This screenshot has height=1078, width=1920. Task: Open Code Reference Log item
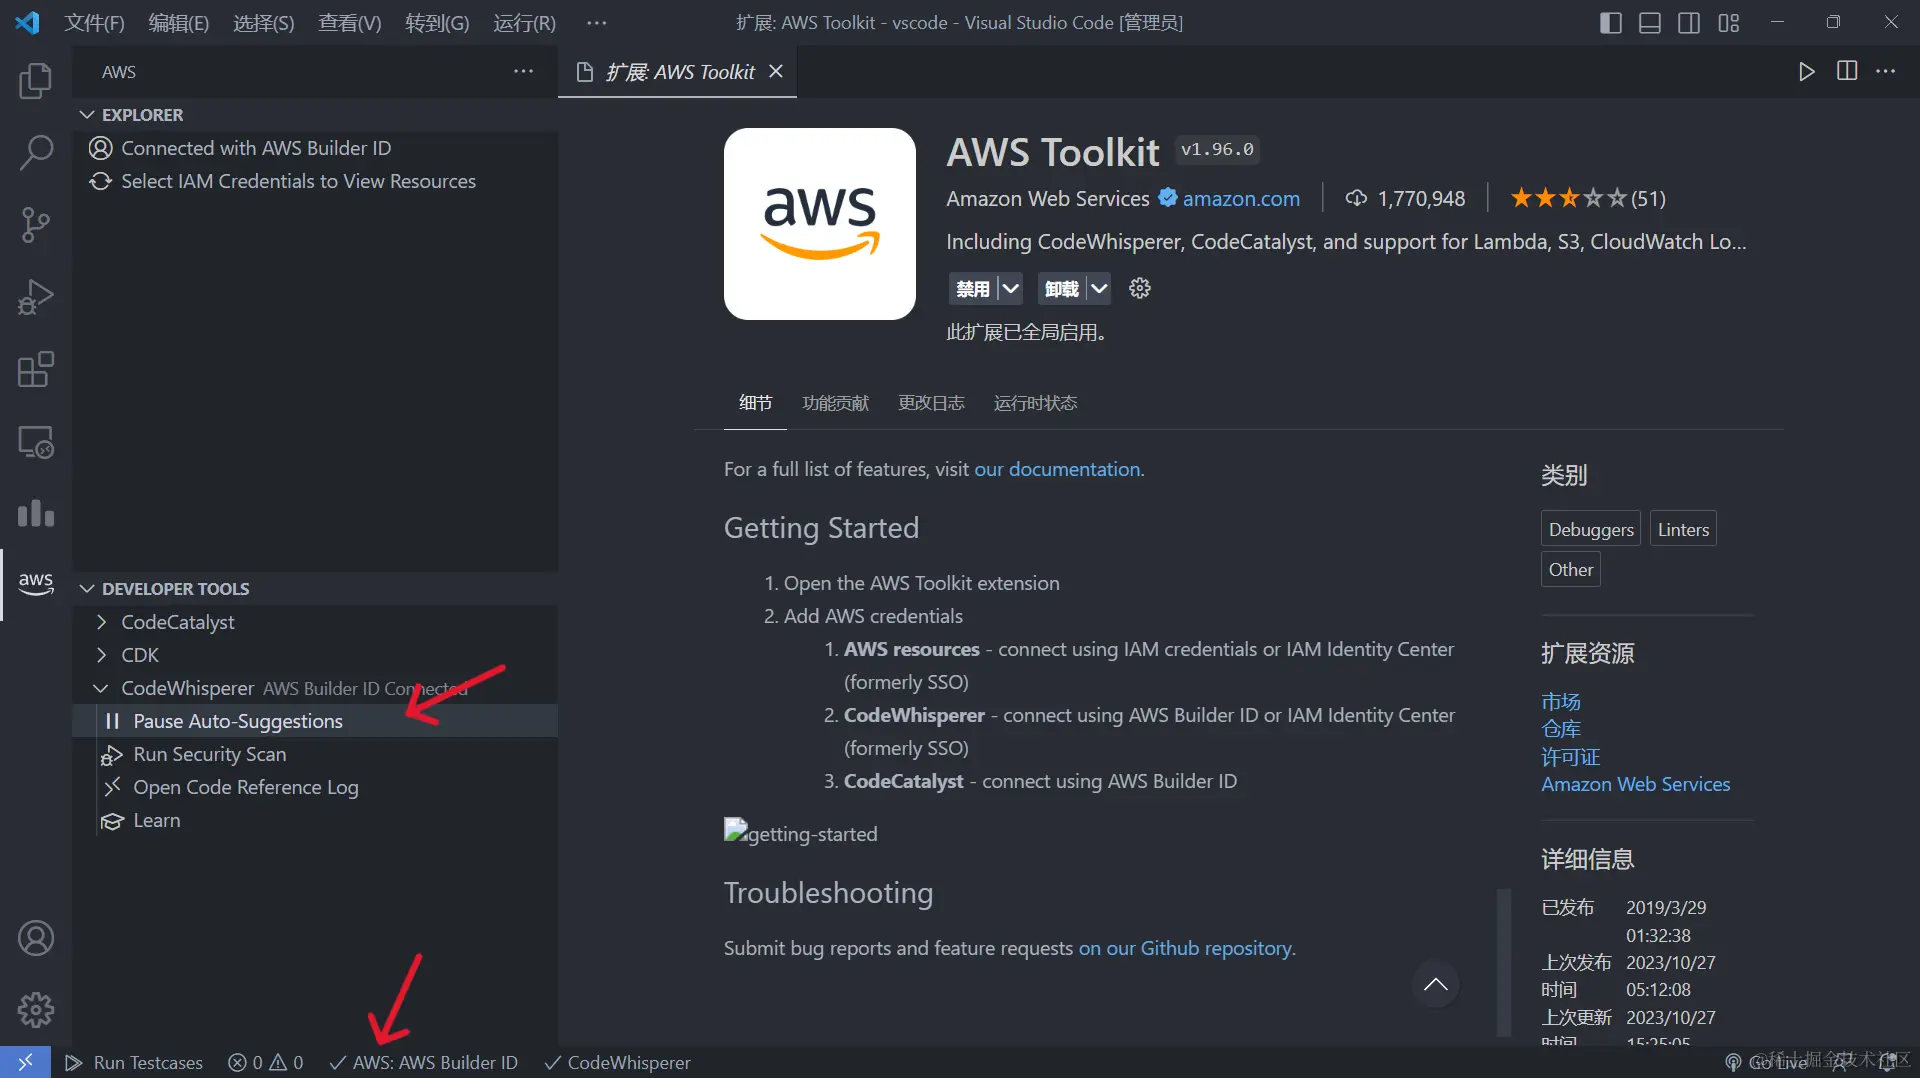click(315, 787)
